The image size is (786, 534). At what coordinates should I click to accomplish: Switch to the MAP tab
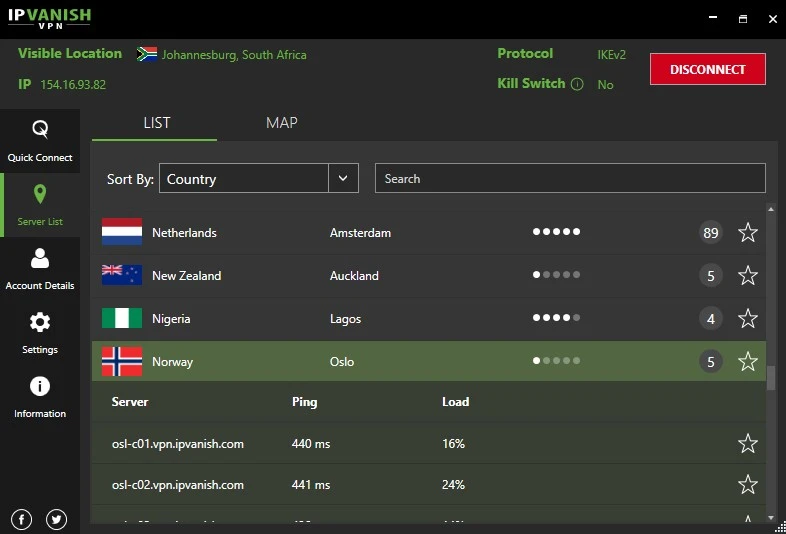click(281, 123)
